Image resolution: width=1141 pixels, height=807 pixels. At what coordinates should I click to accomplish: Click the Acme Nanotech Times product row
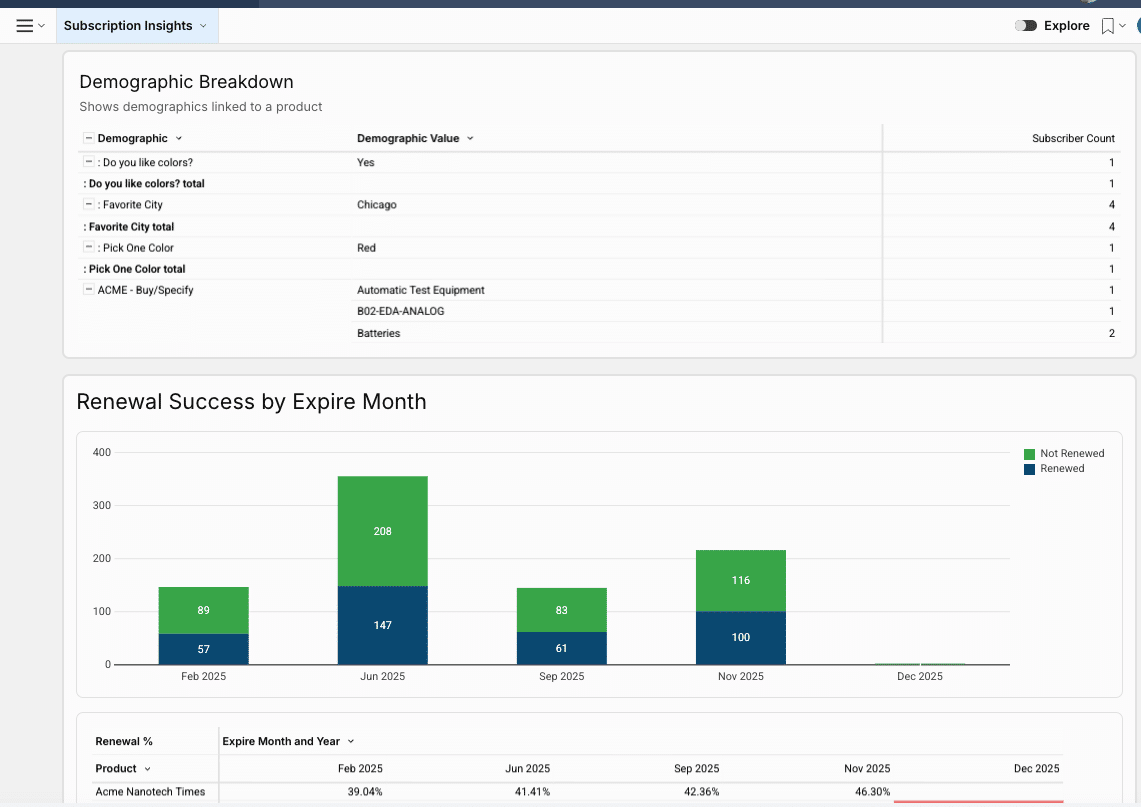click(150, 792)
